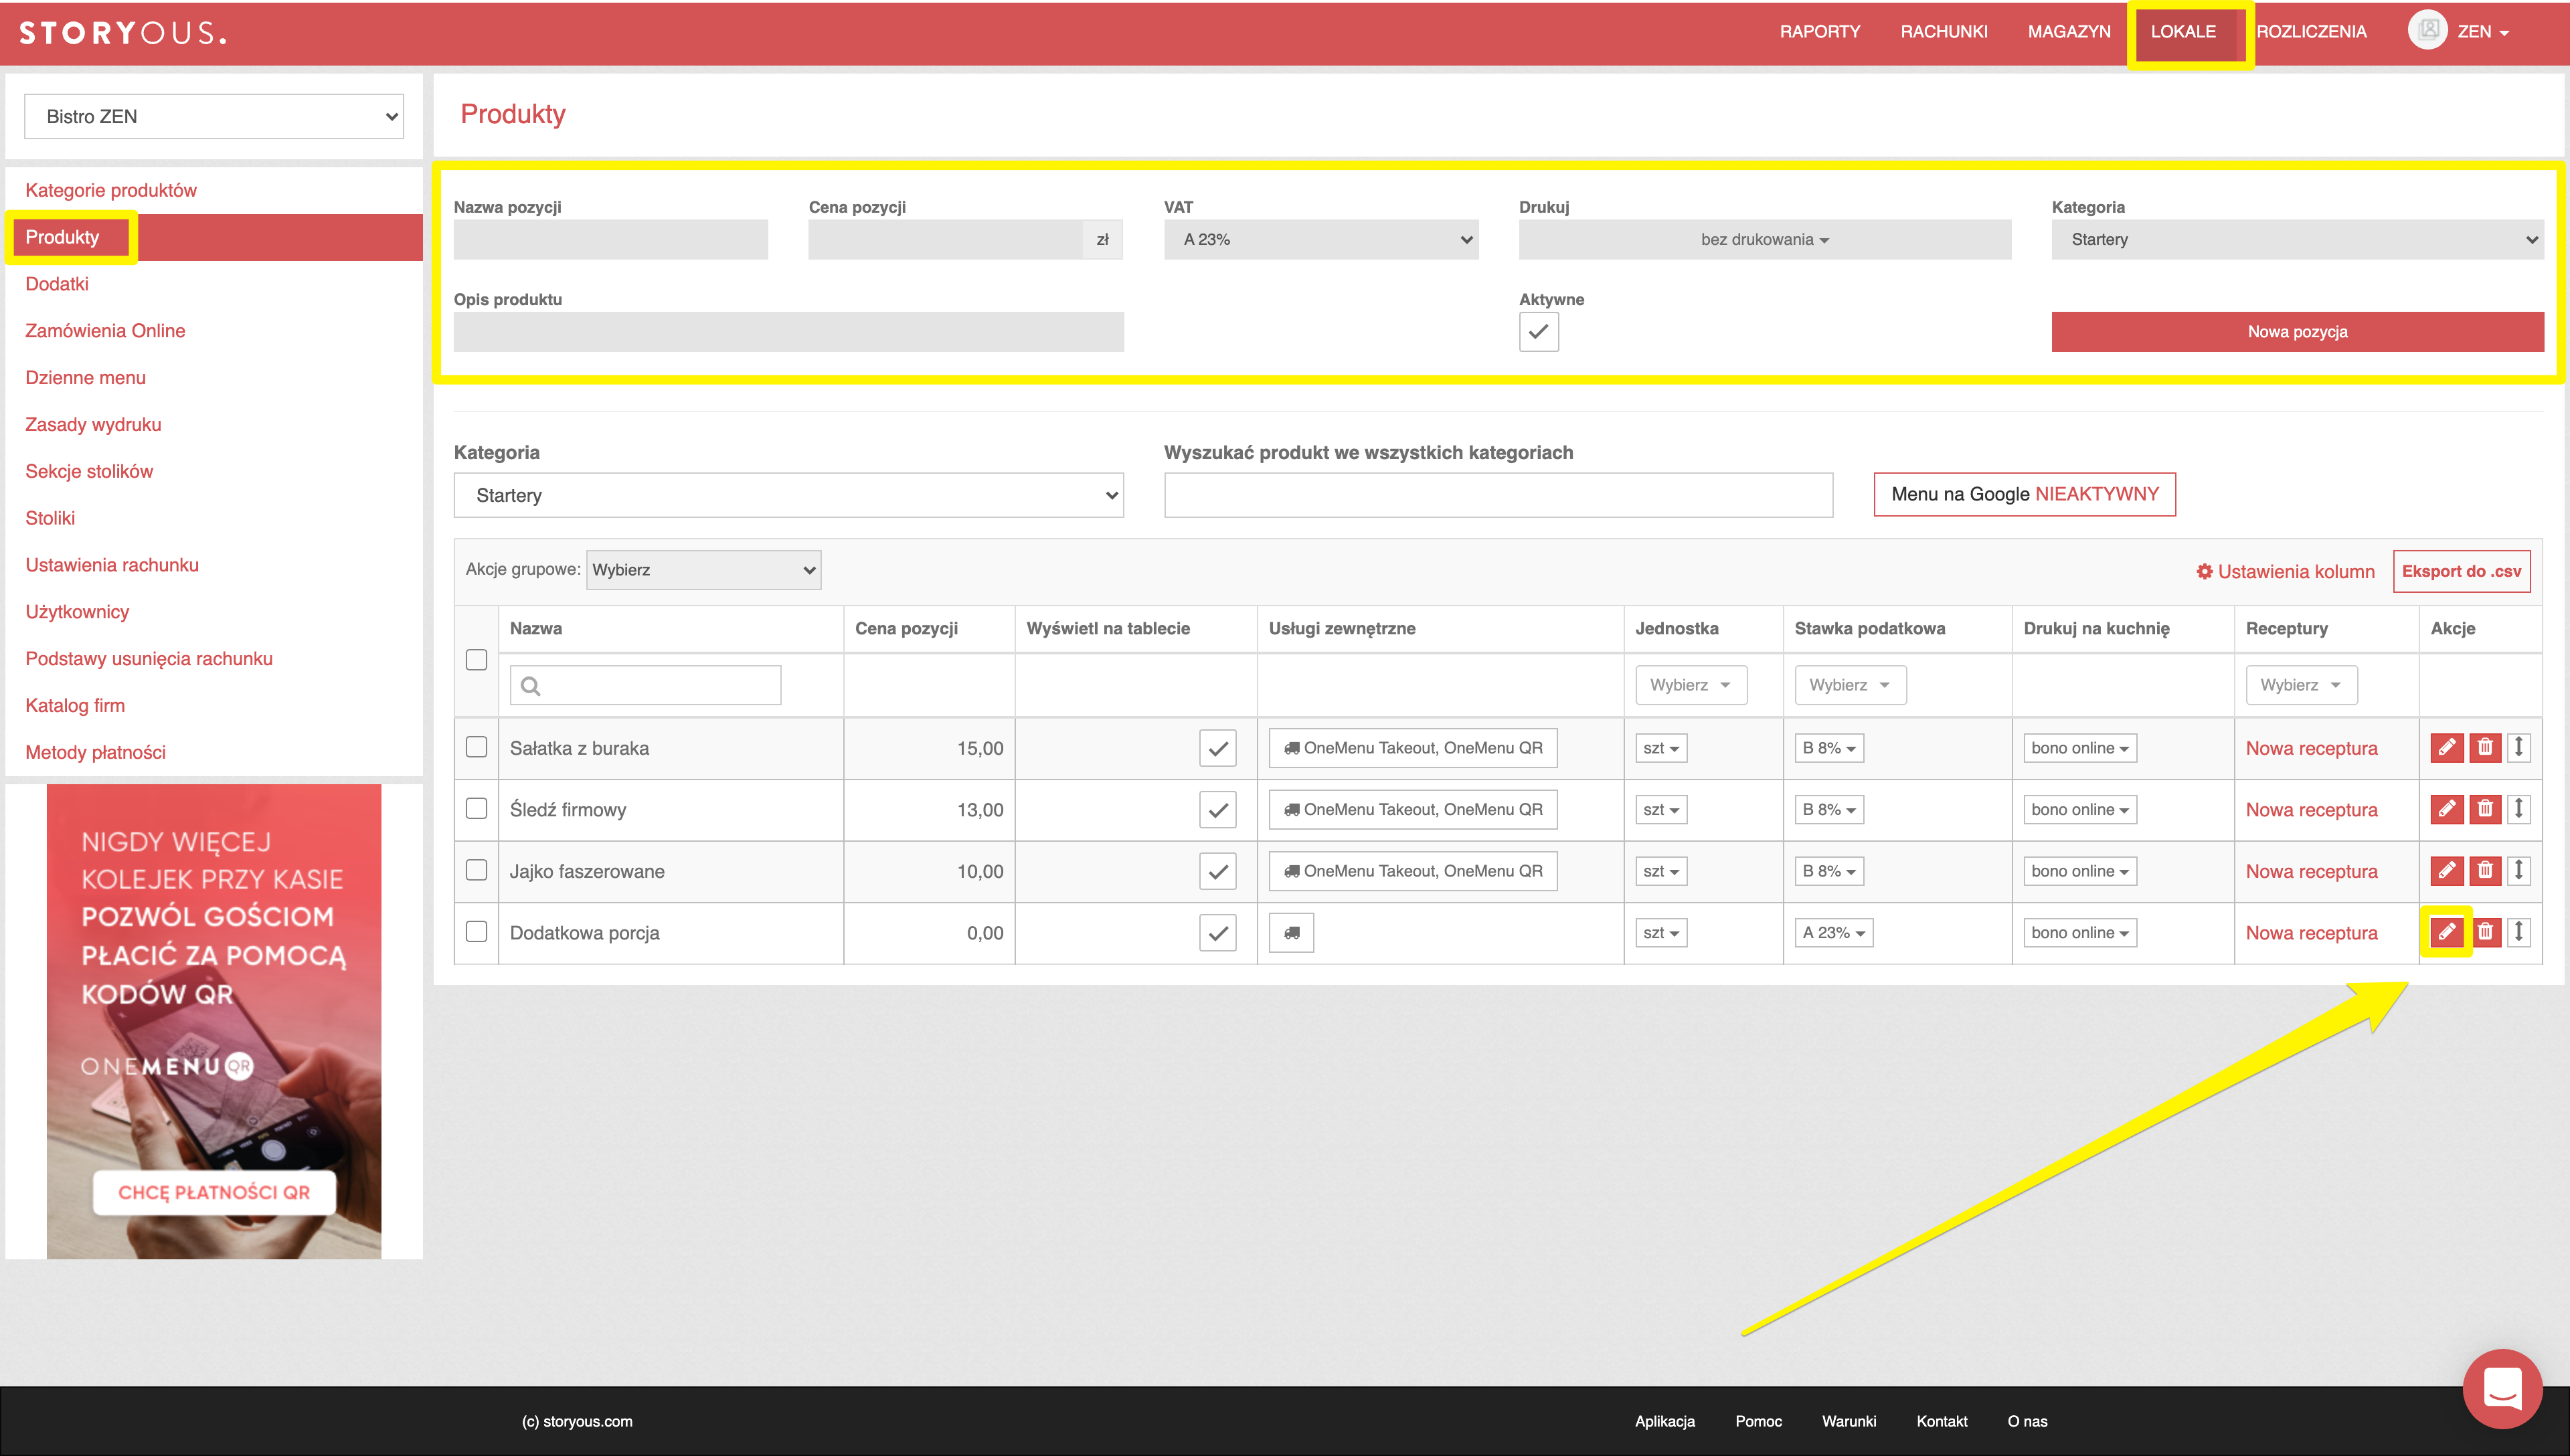Open the Stawka podatkowa Wybierz filter
2570x1456 pixels.
click(x=1850, y=685)
